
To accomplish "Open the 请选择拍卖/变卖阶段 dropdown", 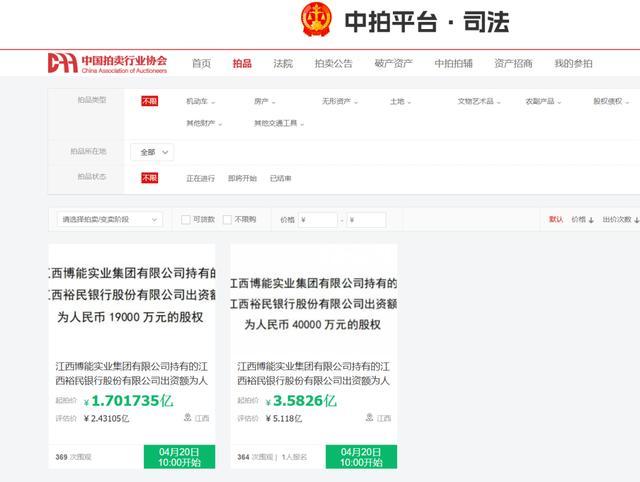I will 109,220.
